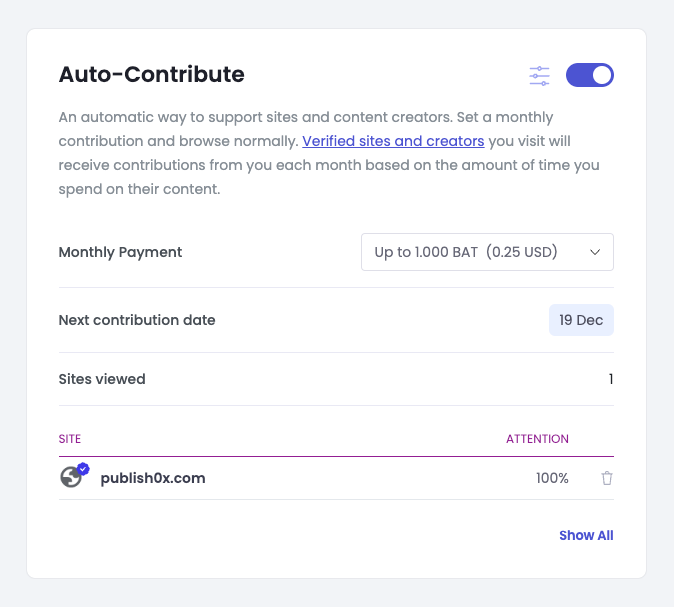Click the 19 Dec contribution date badge
Screen dimensions: 674x607
tap(581, 320)
